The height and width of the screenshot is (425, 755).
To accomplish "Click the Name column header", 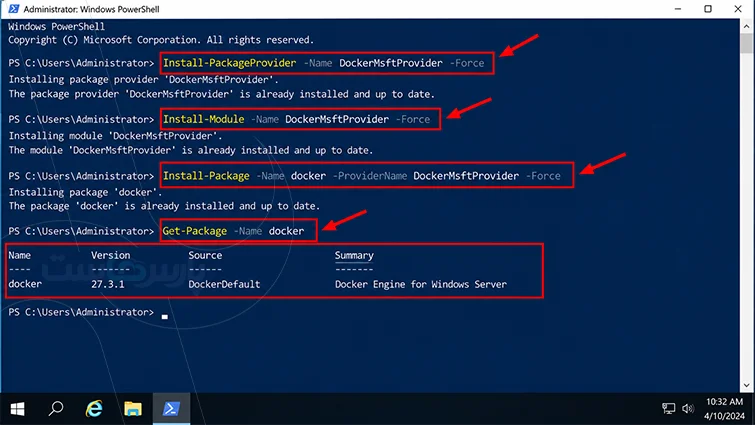I will pos(19,256).
